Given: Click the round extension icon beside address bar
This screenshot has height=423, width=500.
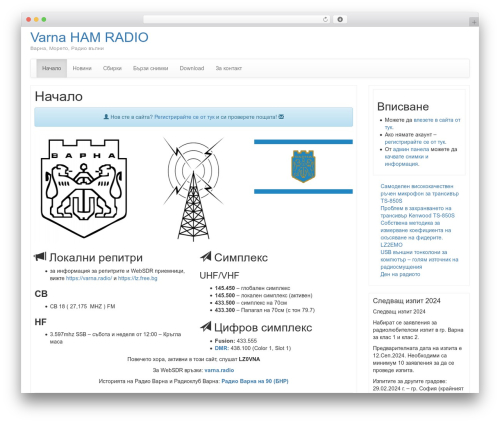Looking at the screenshot, I should 340,20.
